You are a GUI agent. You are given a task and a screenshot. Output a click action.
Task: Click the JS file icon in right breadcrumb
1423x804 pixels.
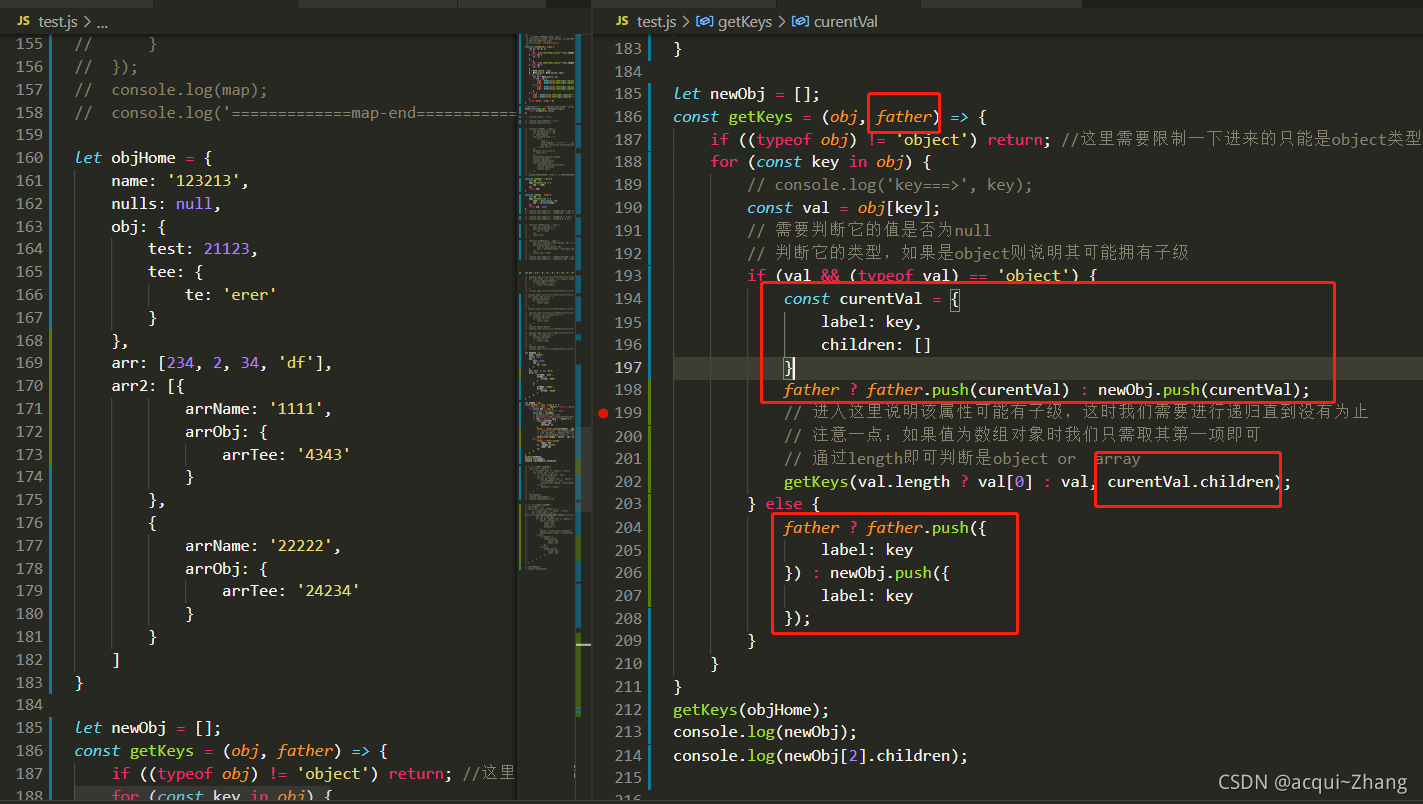622,21
